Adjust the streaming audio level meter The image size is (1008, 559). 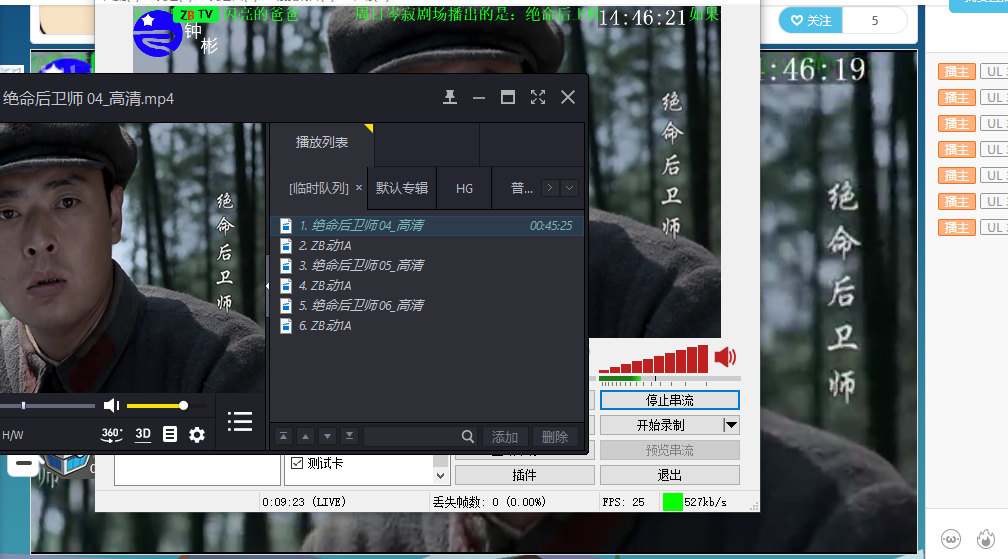tap(670, 379)
